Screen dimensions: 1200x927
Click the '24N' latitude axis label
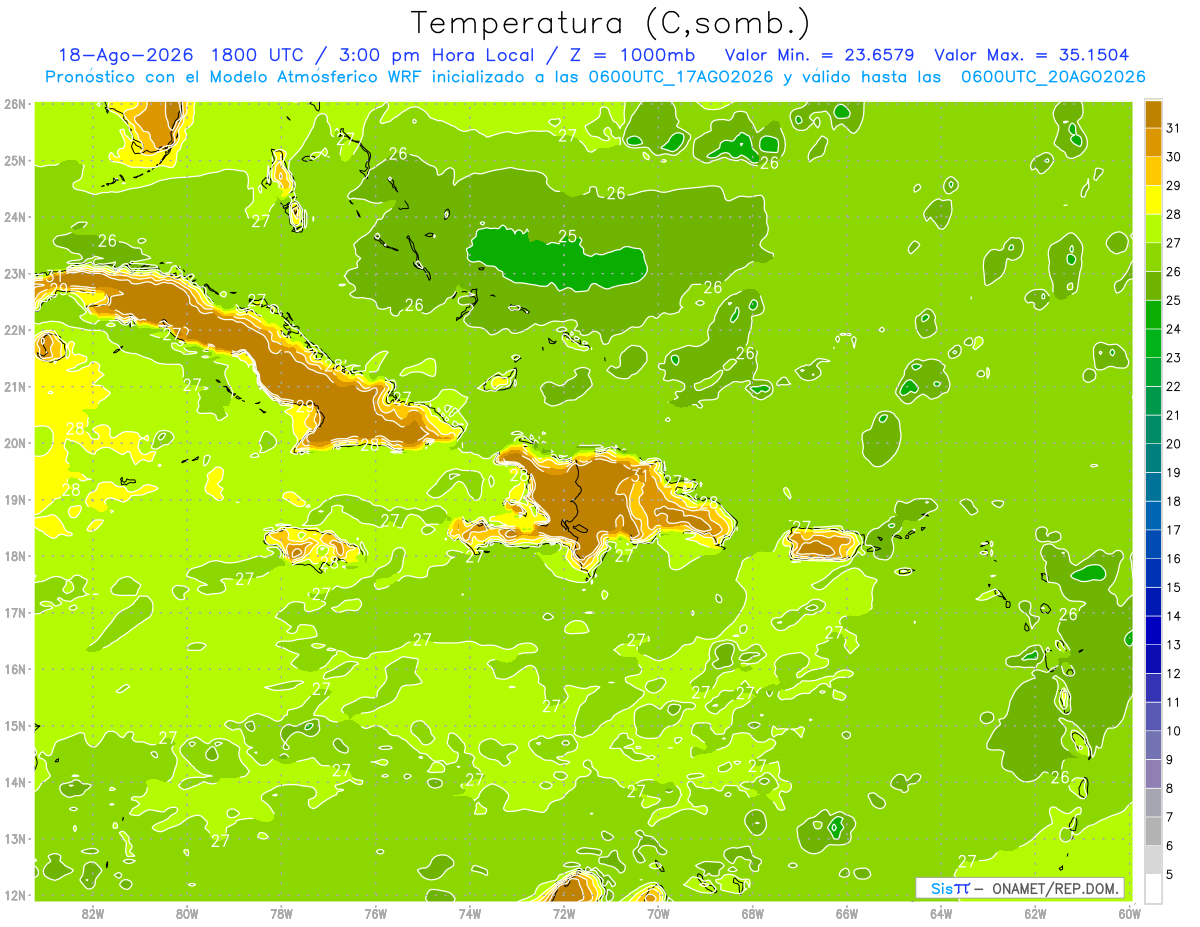point(15,217)
